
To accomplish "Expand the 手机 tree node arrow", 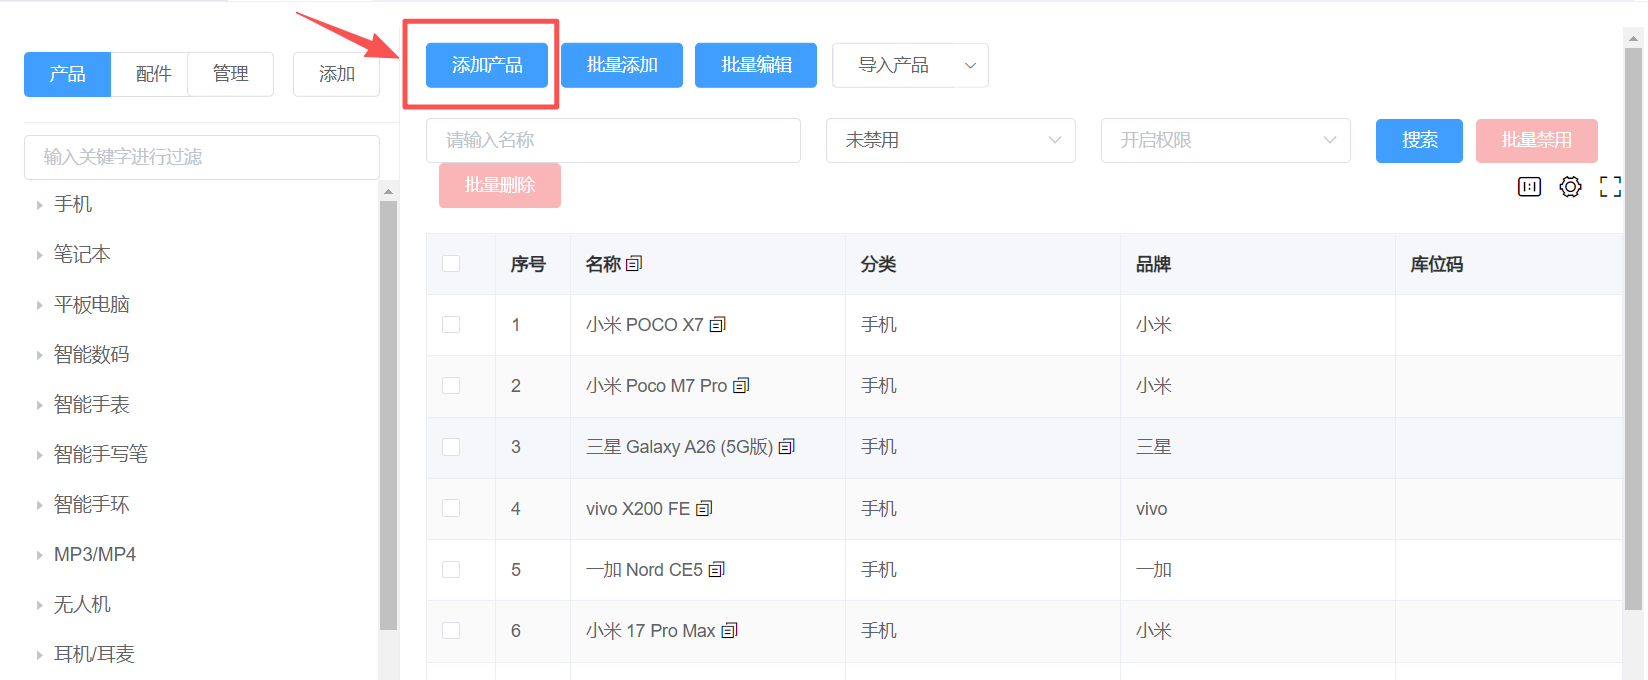I will (x=39, y=205).
